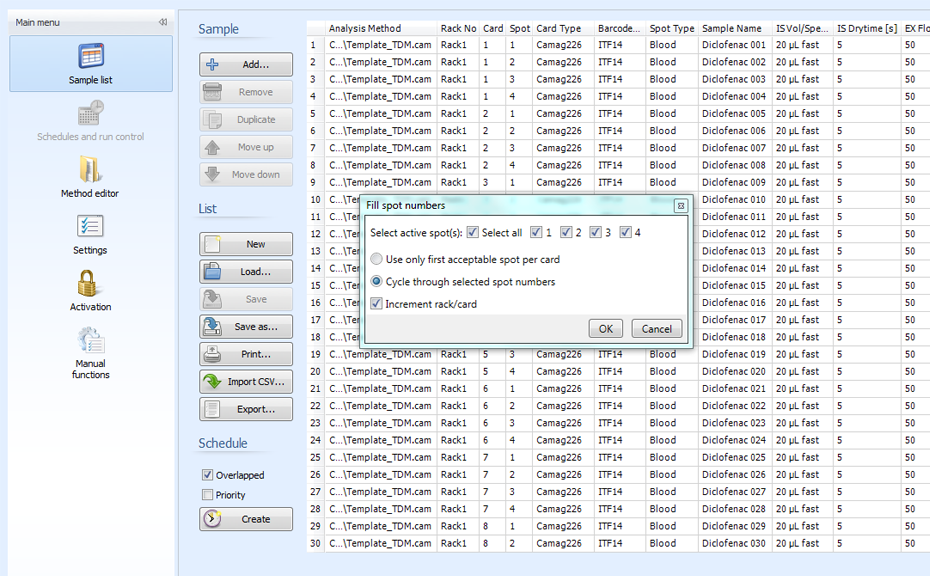Viewport: 930px width, 576px height.
Task: Select the Diclofenac 025 sample row
Action: [732, 458]
